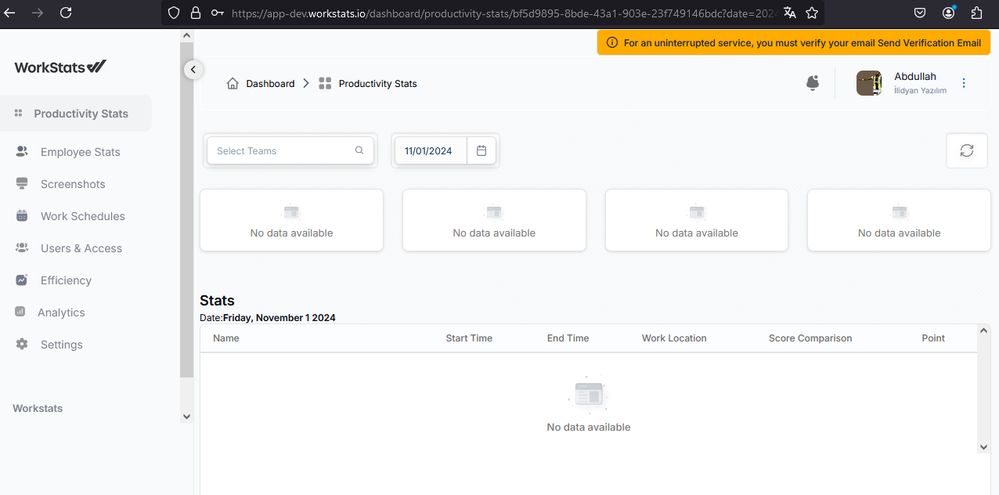Screen dimensions: 999x495
Task: Click the banner info icon
Action: coord(612,43)
